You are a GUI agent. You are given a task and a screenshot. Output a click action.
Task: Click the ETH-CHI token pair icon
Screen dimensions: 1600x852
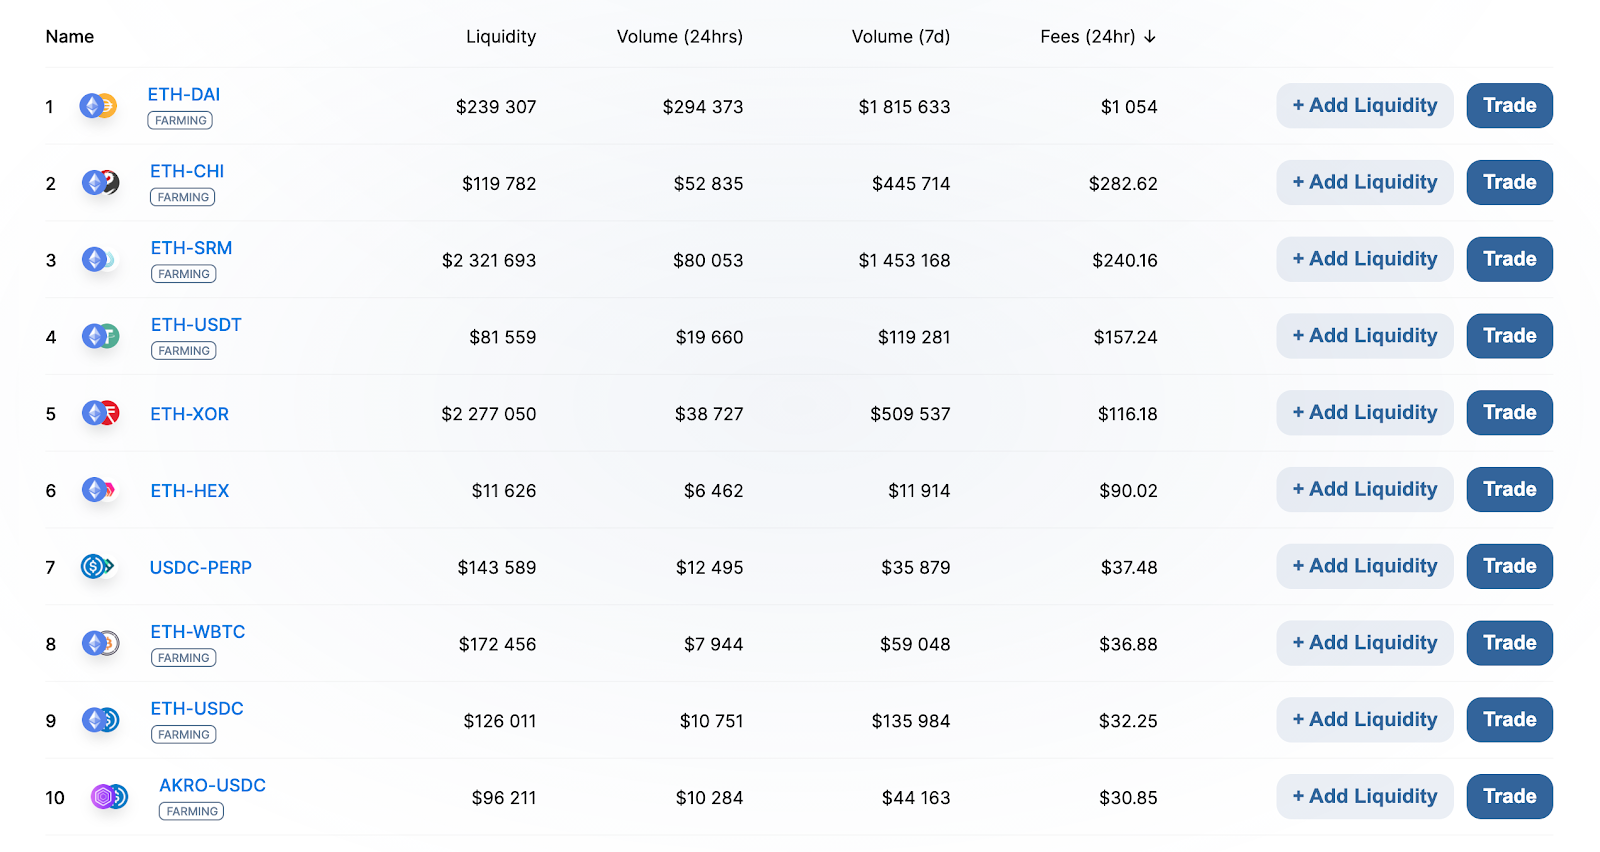[100, 183]
